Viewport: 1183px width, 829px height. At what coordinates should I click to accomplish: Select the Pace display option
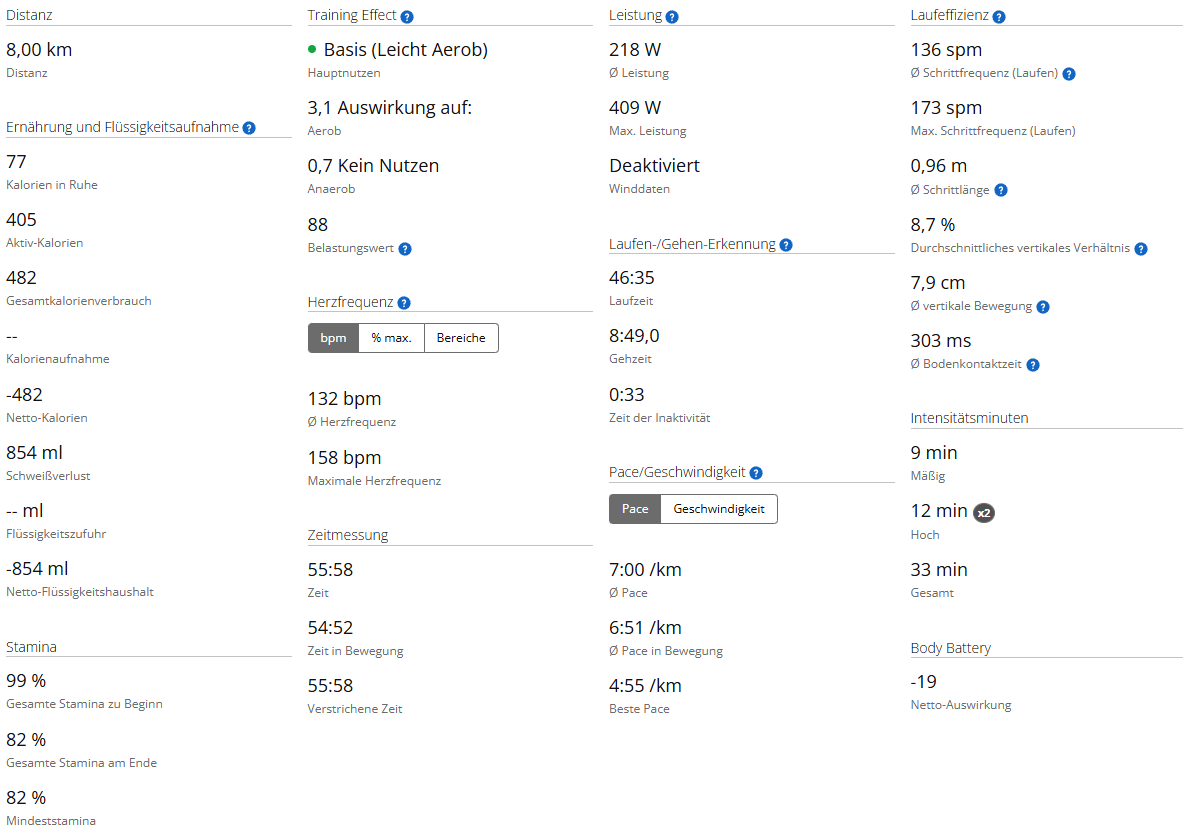[635, 509]
